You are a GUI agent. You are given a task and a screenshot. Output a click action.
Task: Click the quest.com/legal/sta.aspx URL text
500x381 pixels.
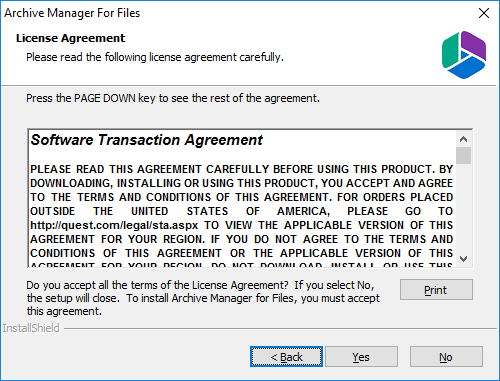click(x=114, y=226)
